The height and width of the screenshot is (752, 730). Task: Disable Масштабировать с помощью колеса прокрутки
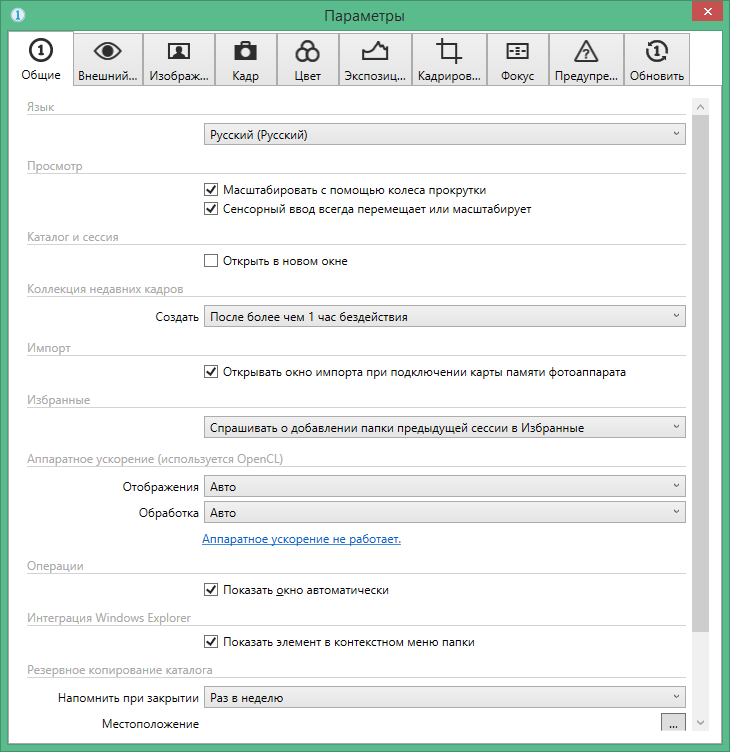[211, 189]
